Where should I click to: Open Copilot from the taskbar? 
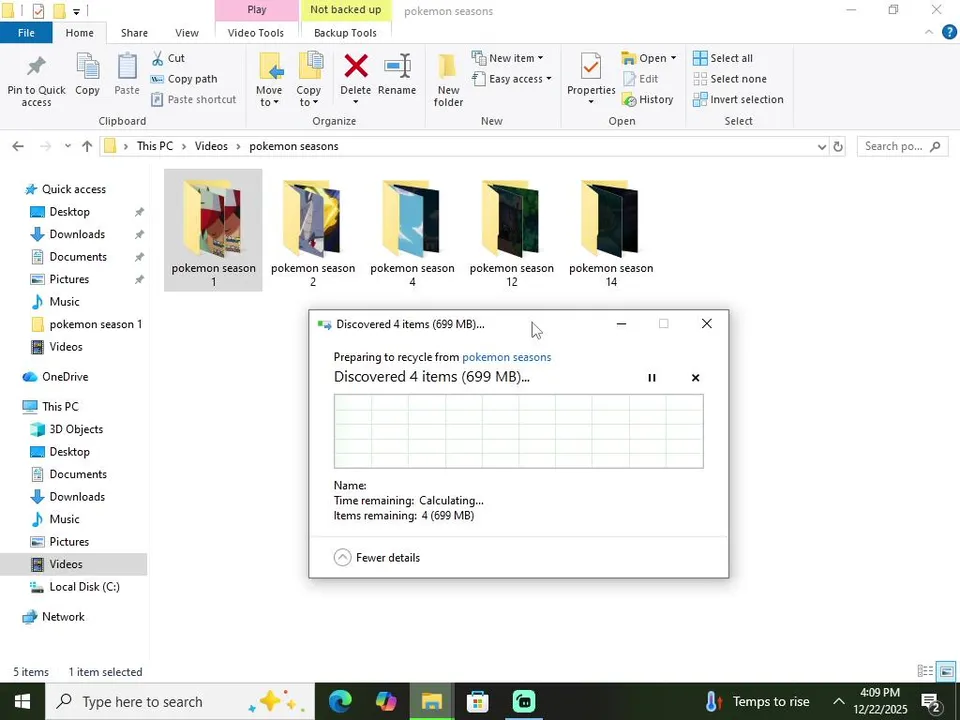pos(386,702)
